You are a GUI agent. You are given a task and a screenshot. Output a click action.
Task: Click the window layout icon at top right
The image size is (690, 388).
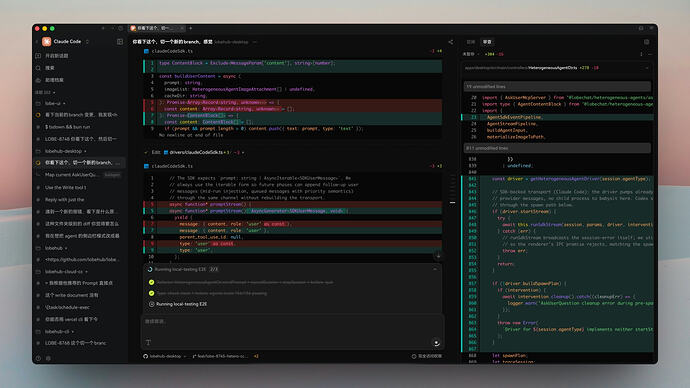(641, 28)
